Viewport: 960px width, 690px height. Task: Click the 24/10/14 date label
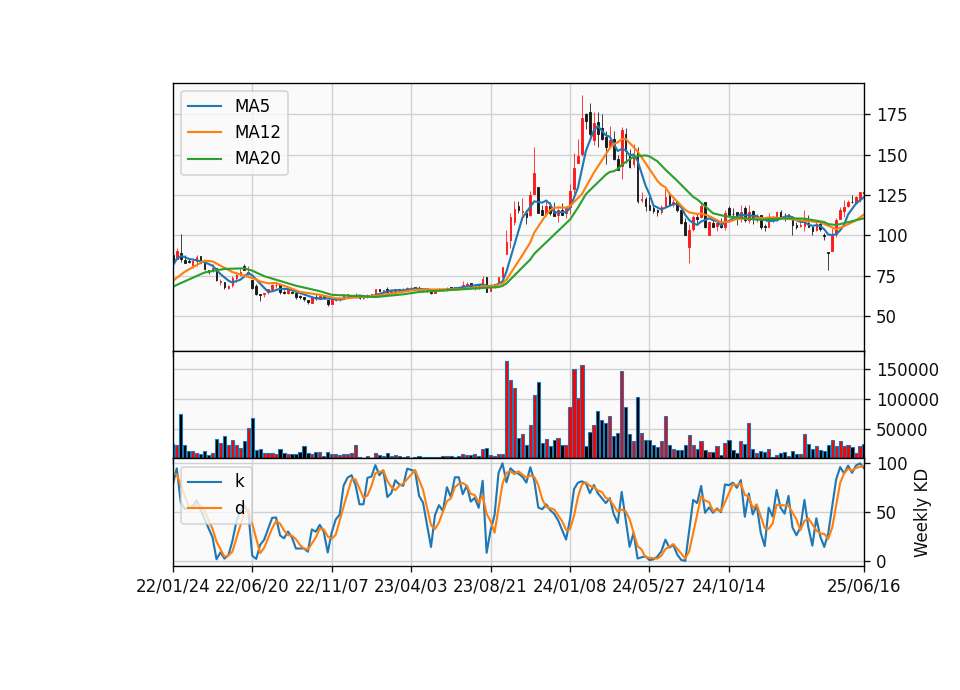pyautogui.click(x=729, y=586)
